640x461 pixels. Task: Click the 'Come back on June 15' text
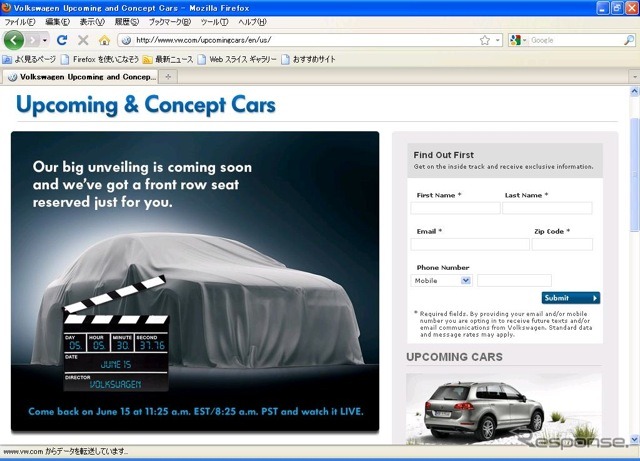point(196,411)
